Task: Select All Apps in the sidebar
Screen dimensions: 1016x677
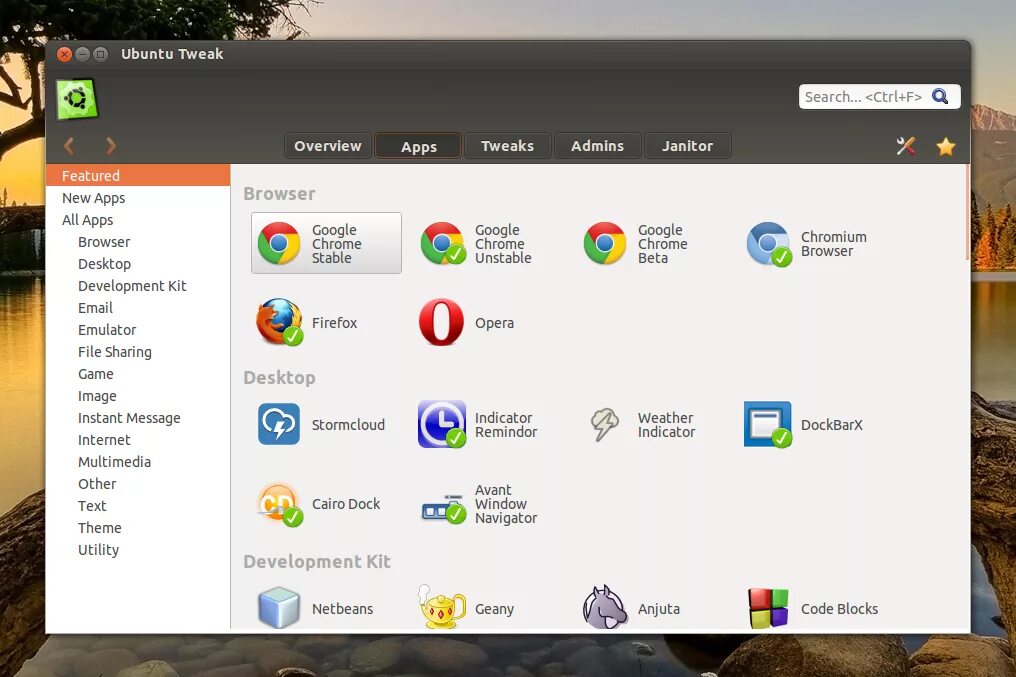Action: click(x=138, y=220)
